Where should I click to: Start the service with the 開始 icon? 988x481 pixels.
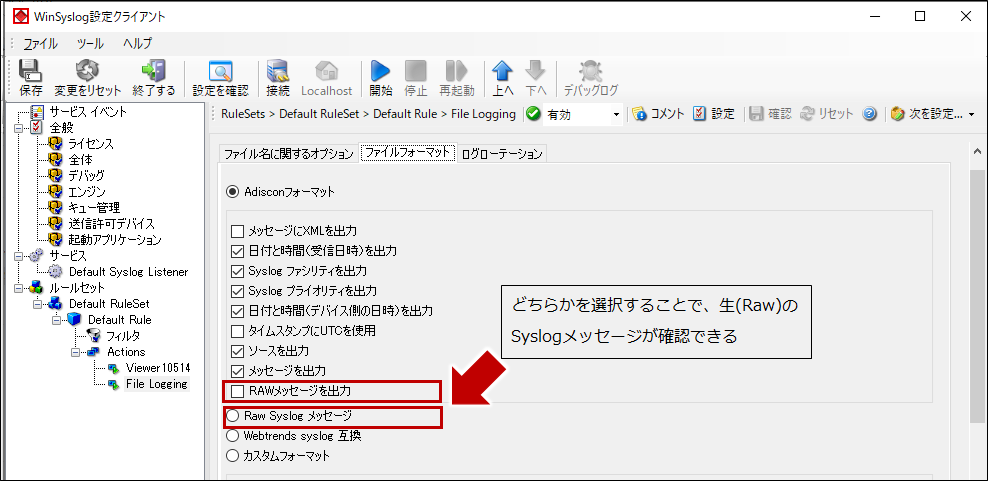click(381, 71)
